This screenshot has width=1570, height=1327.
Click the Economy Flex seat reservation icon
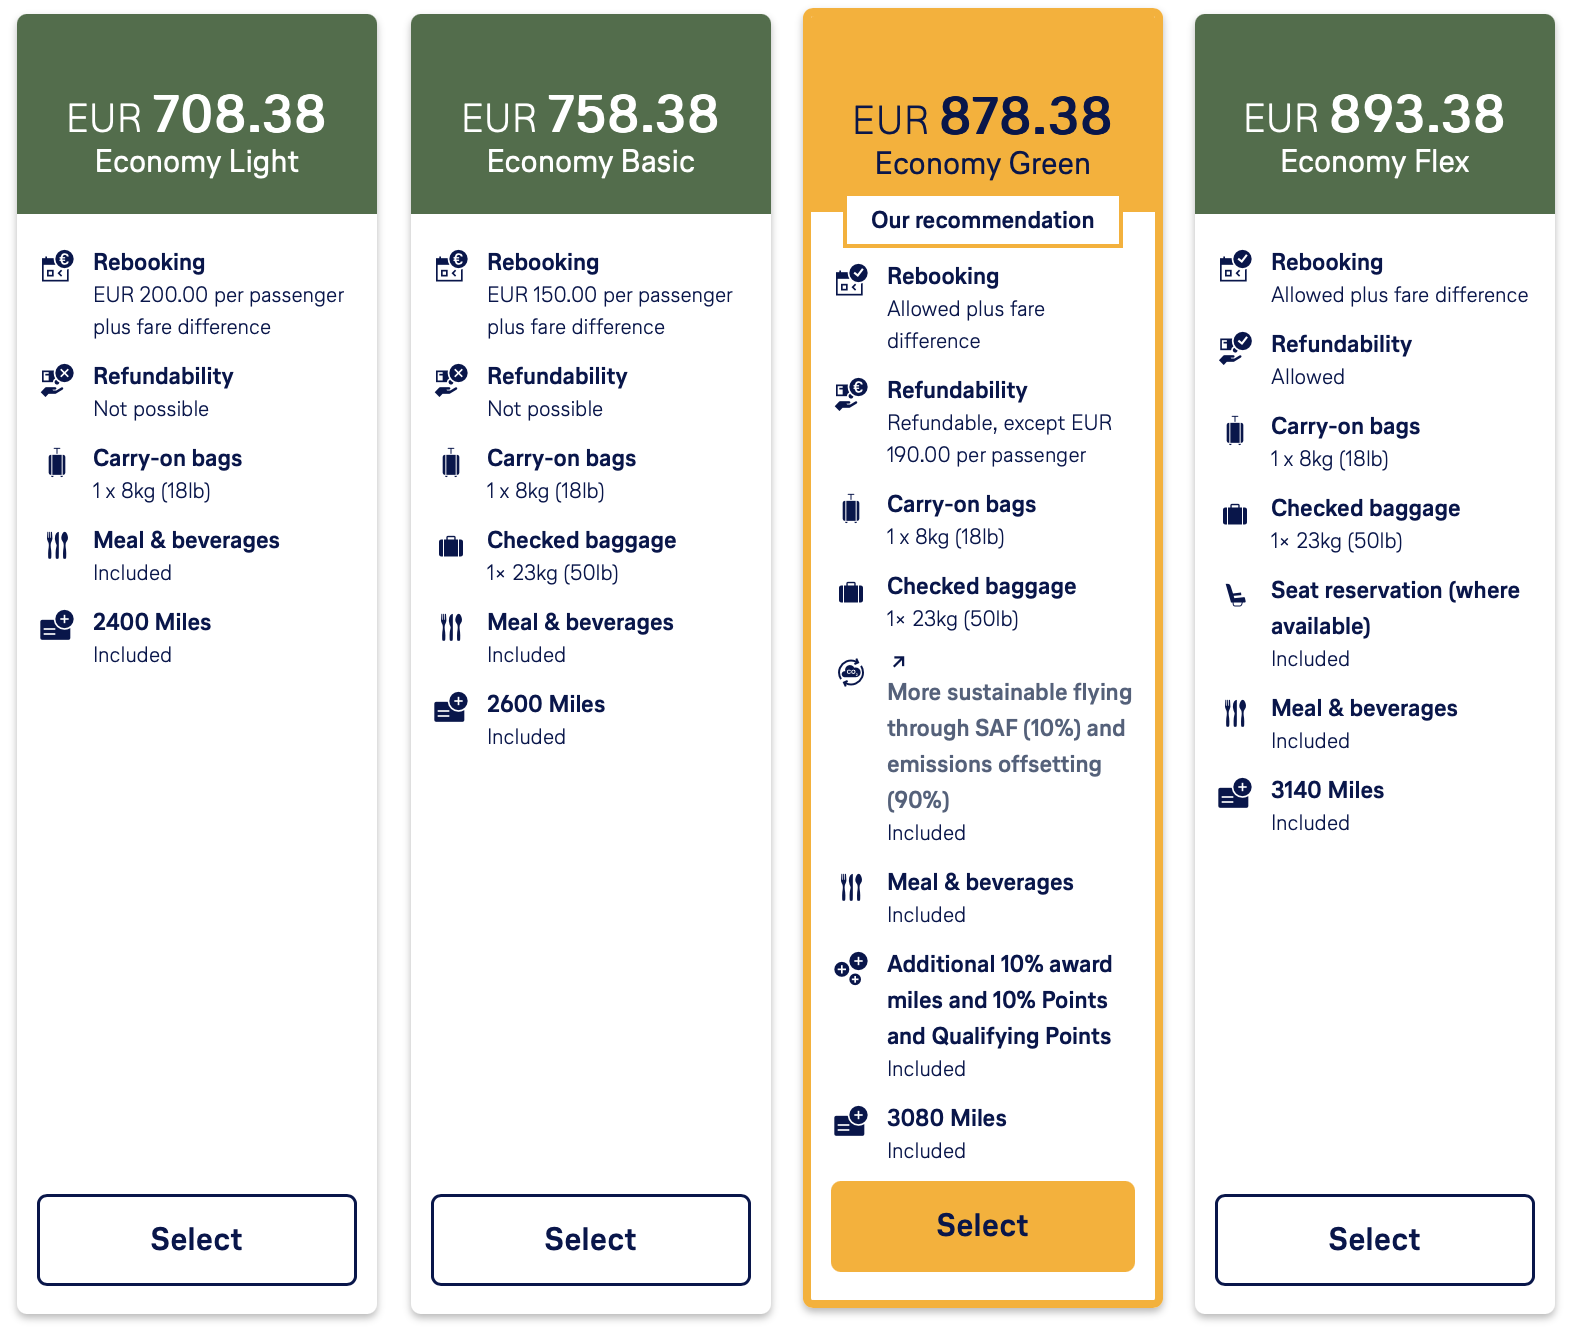(x=1235, y=596)
